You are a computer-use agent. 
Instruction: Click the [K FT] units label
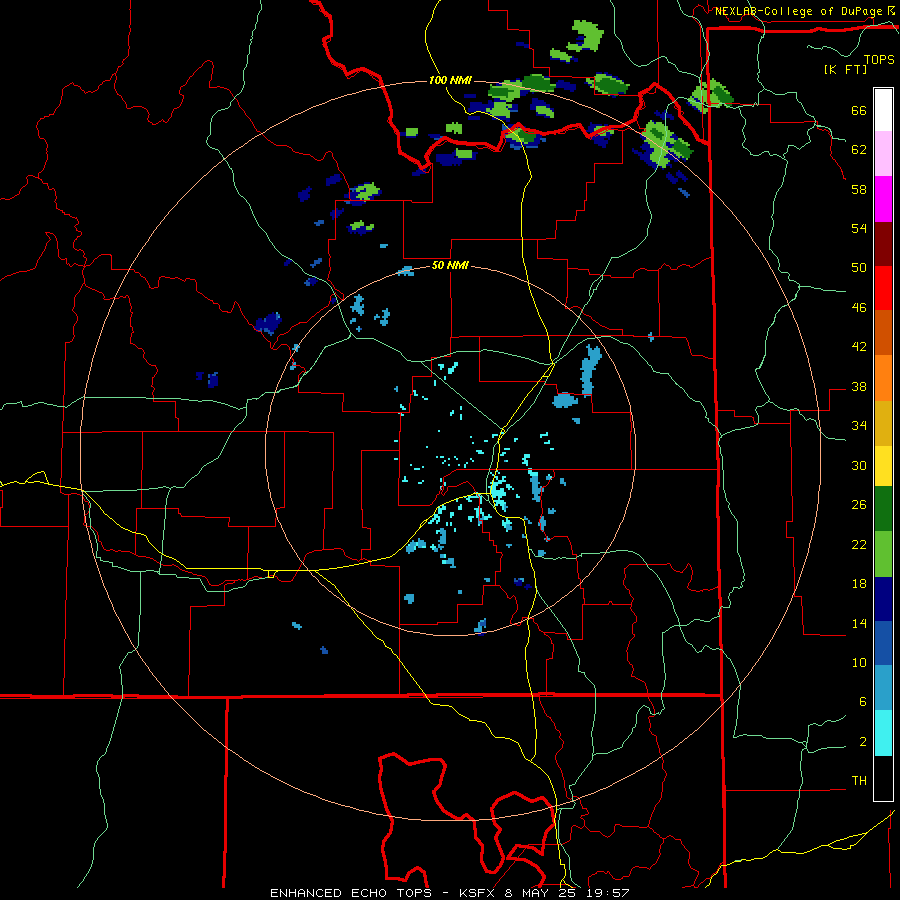click(x=845, y=69)
